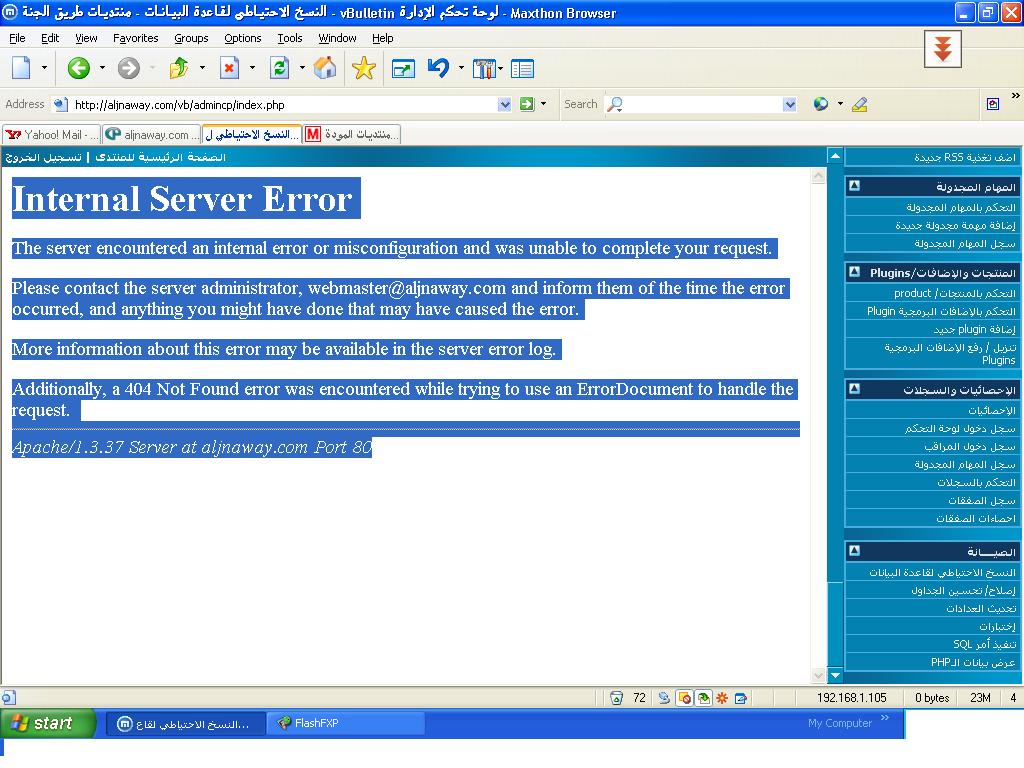The width and height of the screenshot is (1024, 768).
Task: Collapse the scheduled tasks sidebar section
Action: coord(854,186)
